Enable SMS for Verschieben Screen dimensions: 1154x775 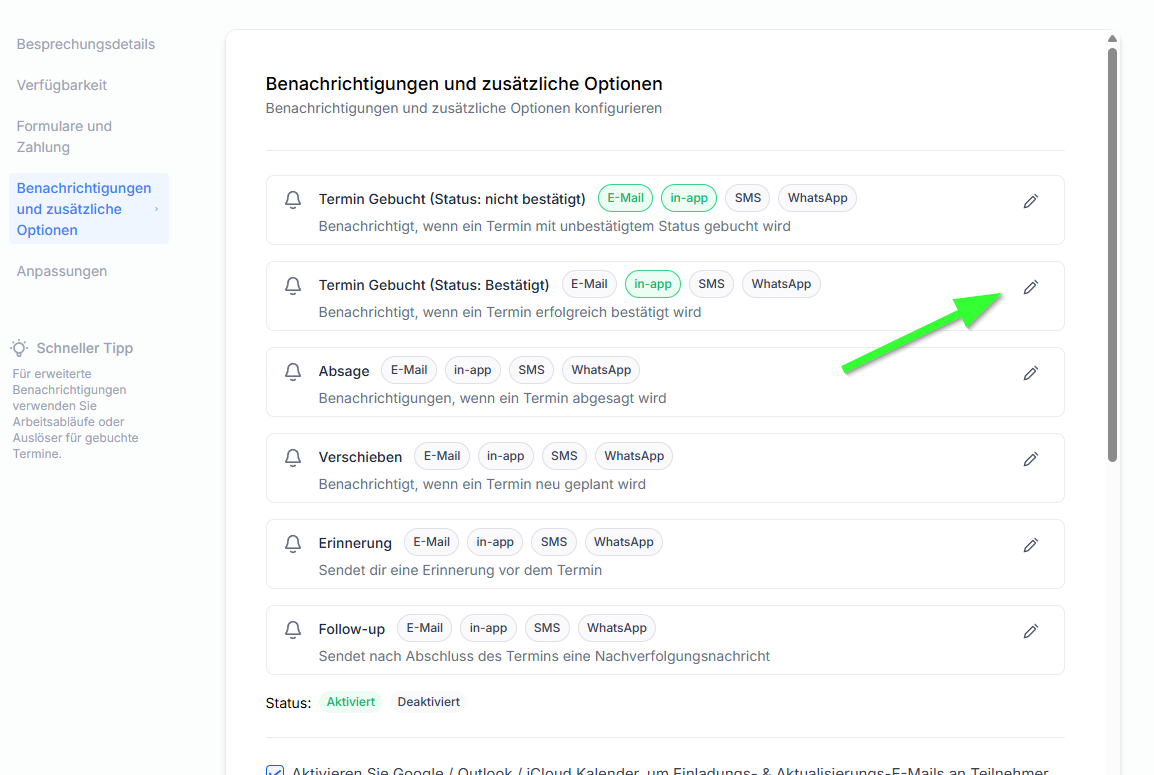564,456
